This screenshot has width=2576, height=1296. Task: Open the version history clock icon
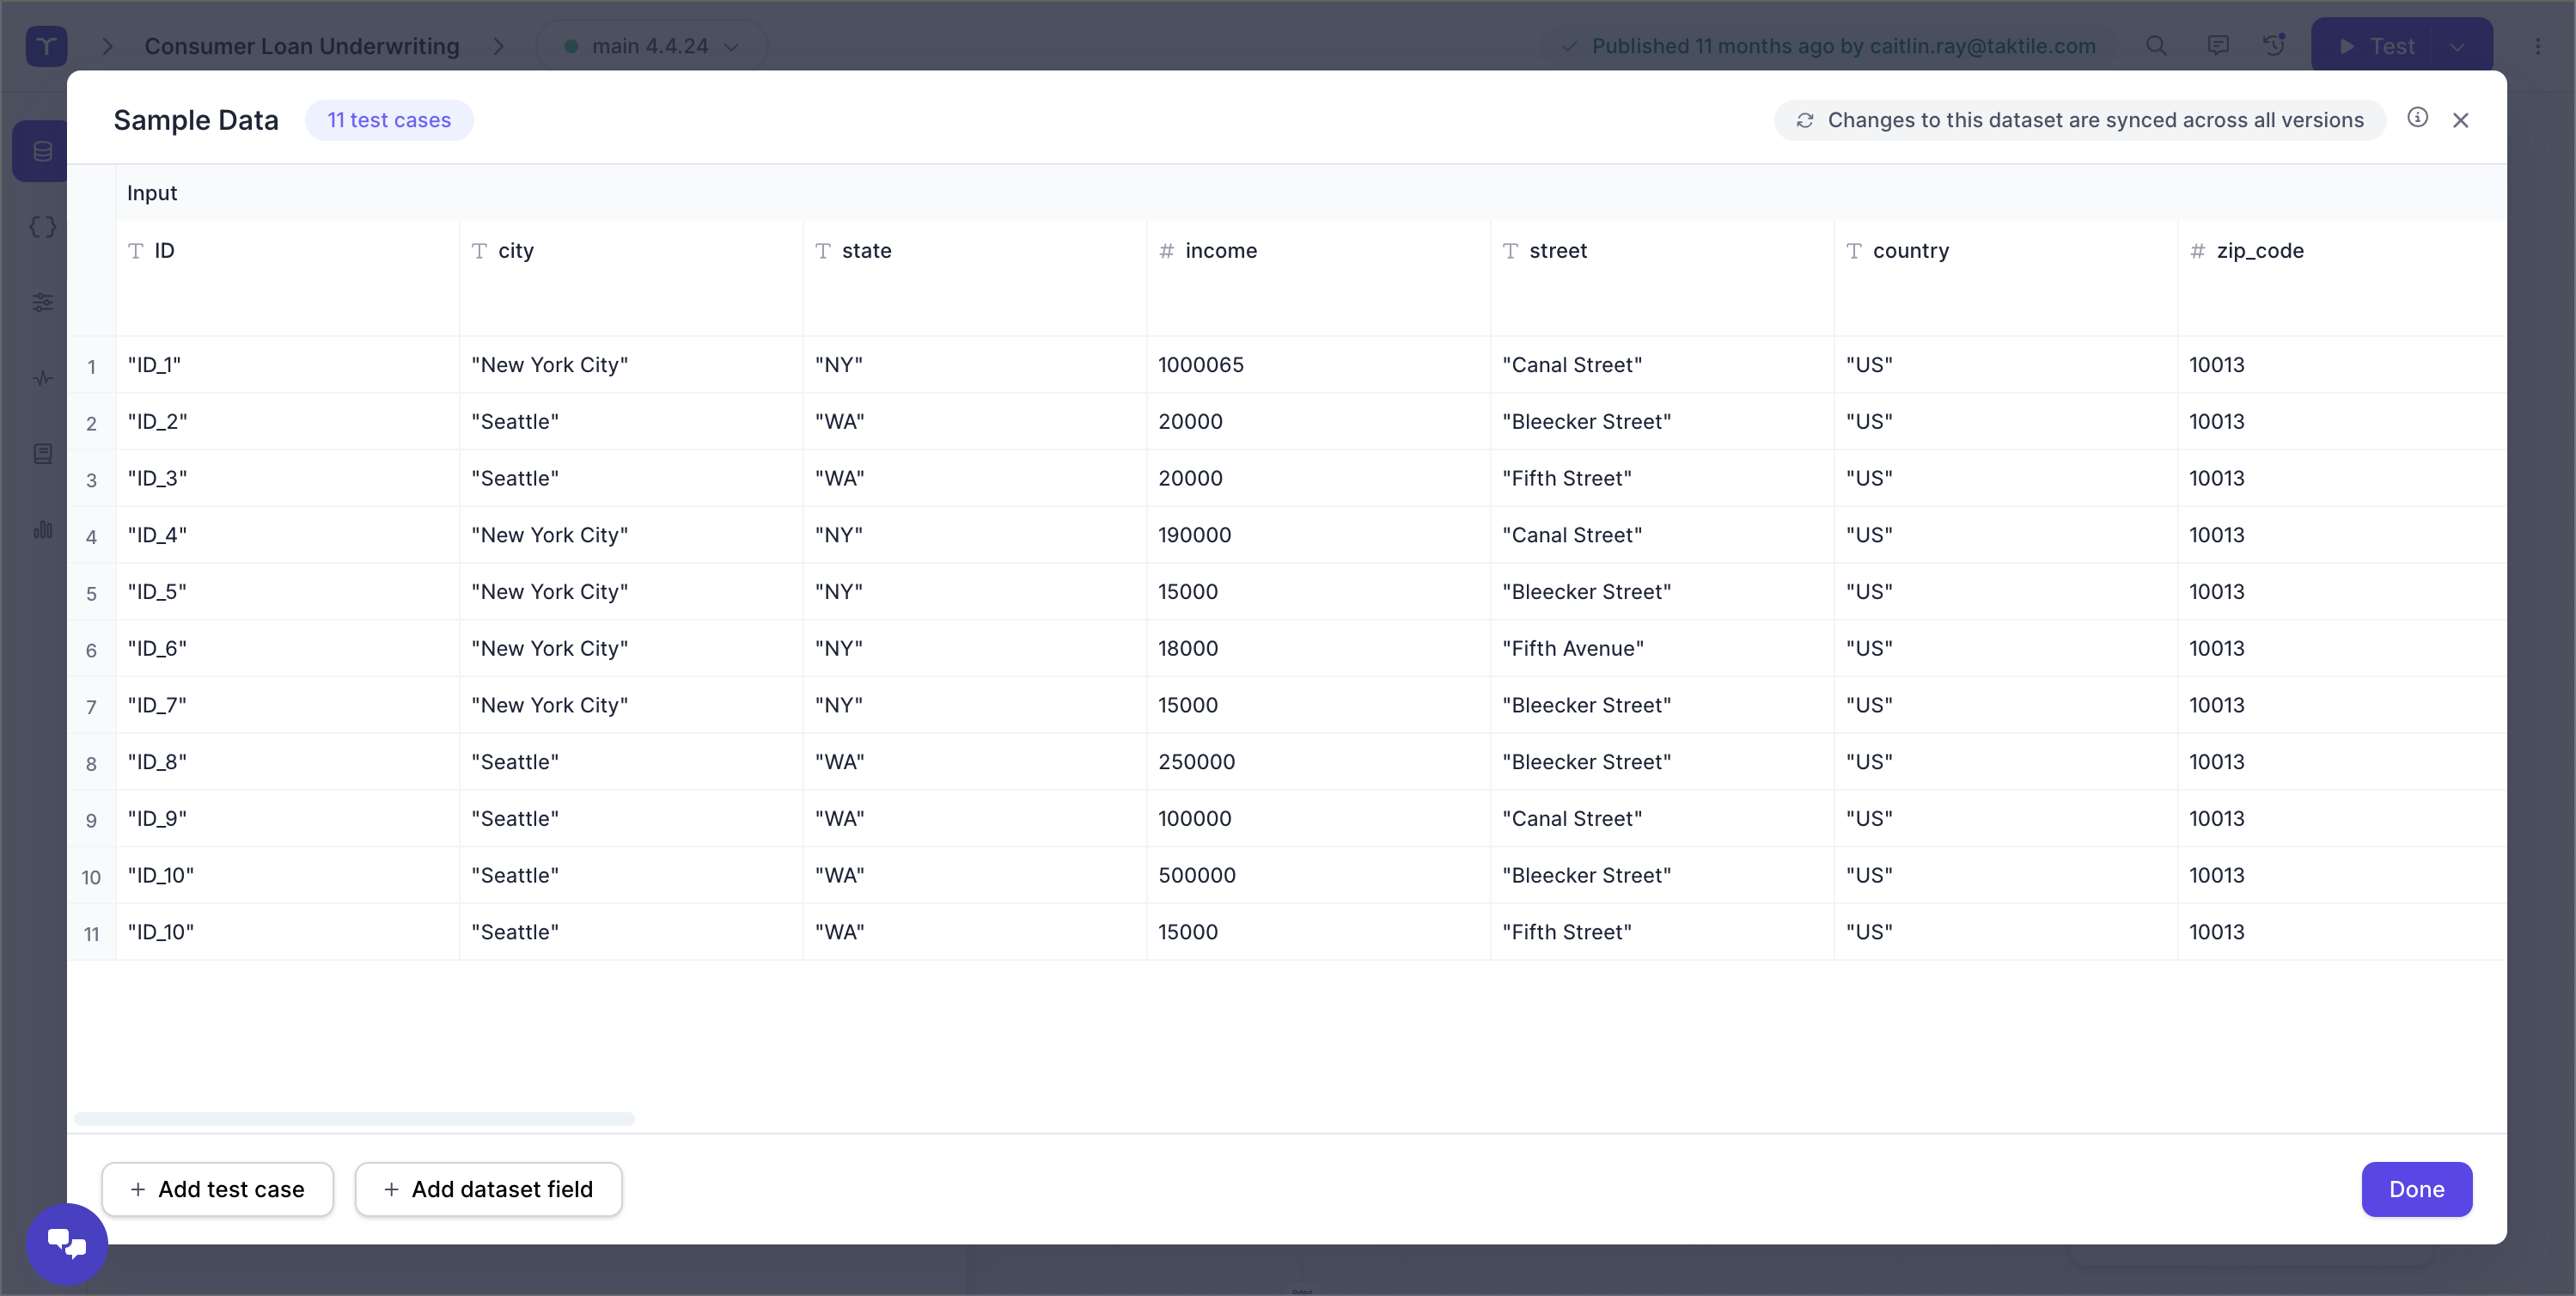click(x=2274, y=46)
